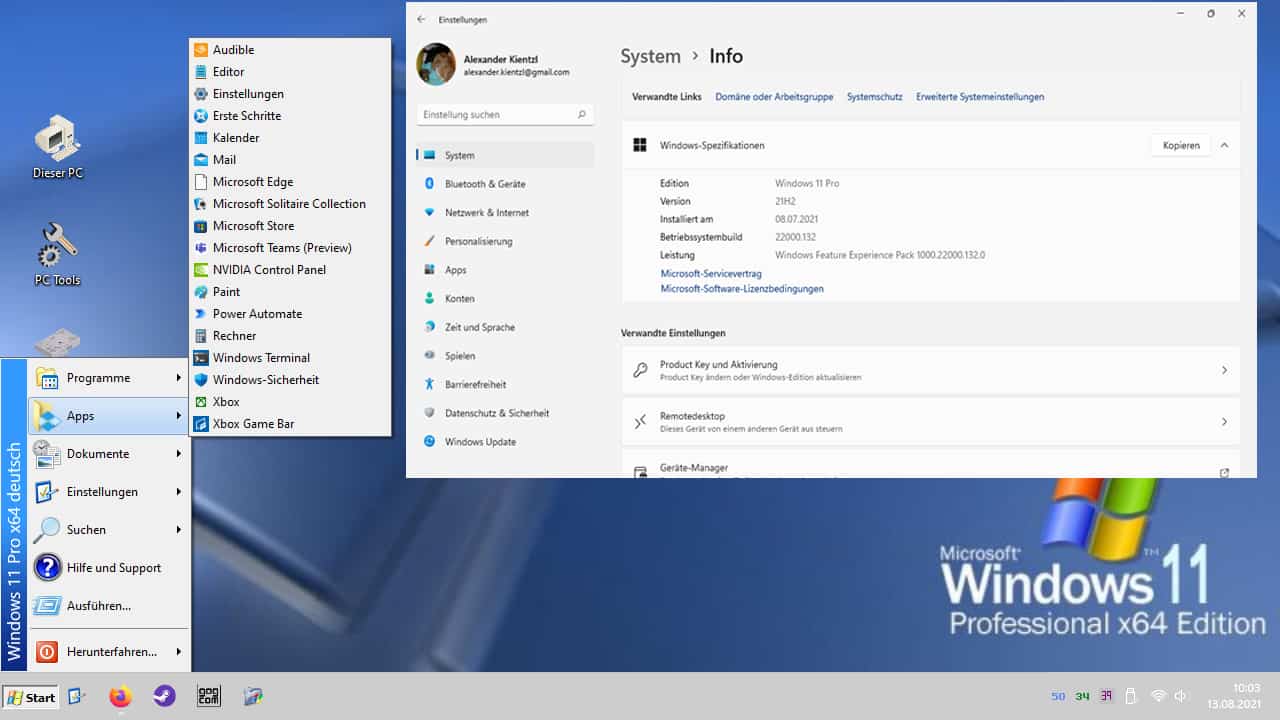Select Bluetooth & Geräte in settings sidebar
The width and height of the screenshot is (1280, 720).
click(505, 184)
